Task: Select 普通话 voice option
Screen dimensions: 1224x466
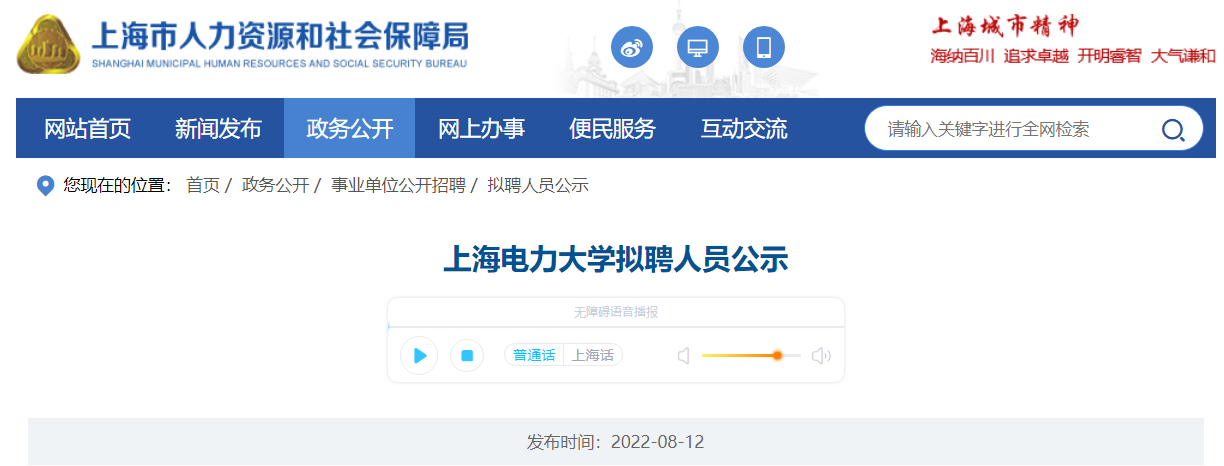Action: pyautogui.click(x=534, y=355)
